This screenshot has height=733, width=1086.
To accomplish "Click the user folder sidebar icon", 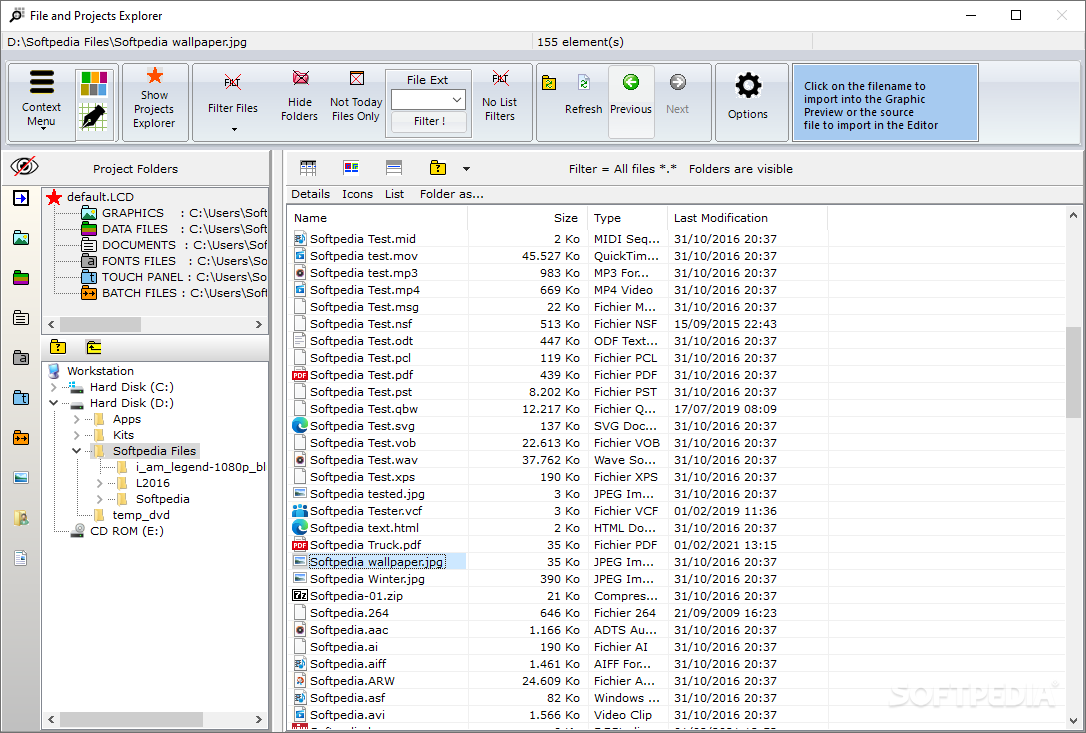I will (21, 518).
